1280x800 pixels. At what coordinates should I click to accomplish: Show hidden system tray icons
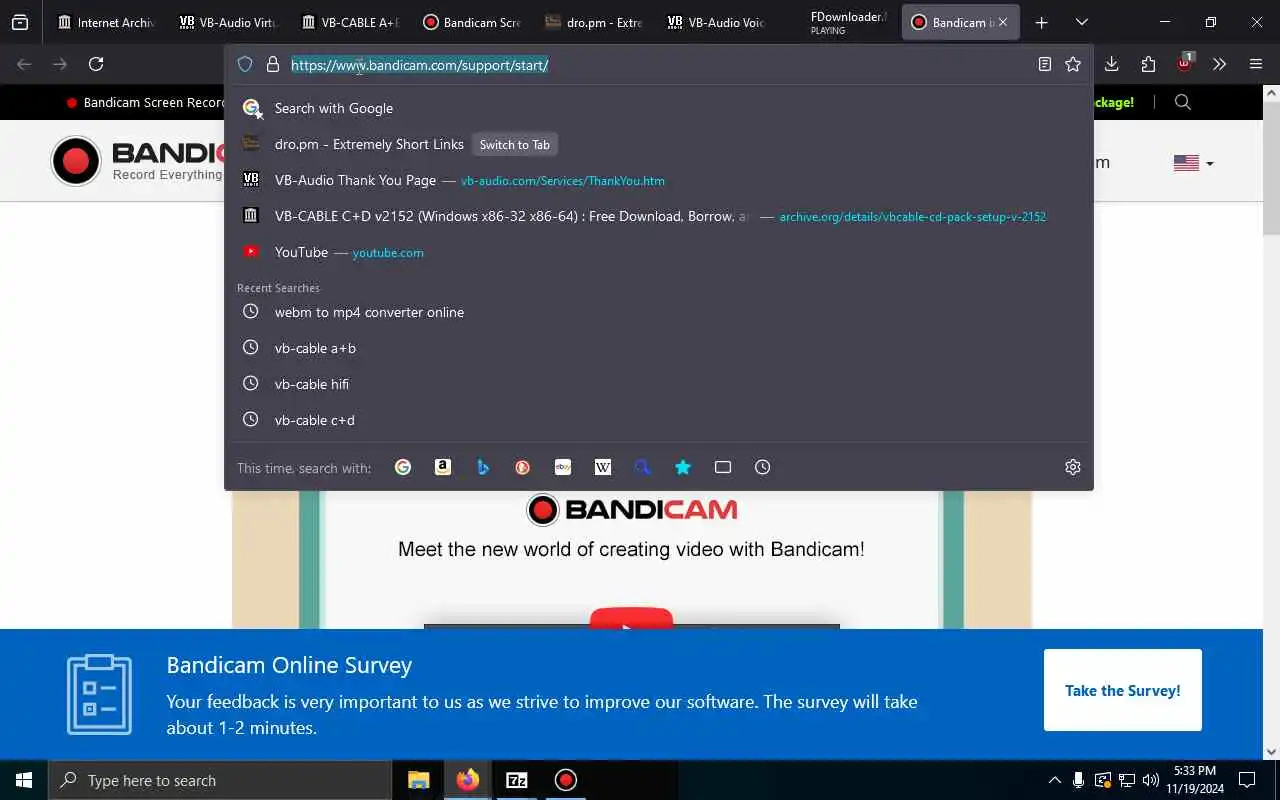coord(1054,780)
